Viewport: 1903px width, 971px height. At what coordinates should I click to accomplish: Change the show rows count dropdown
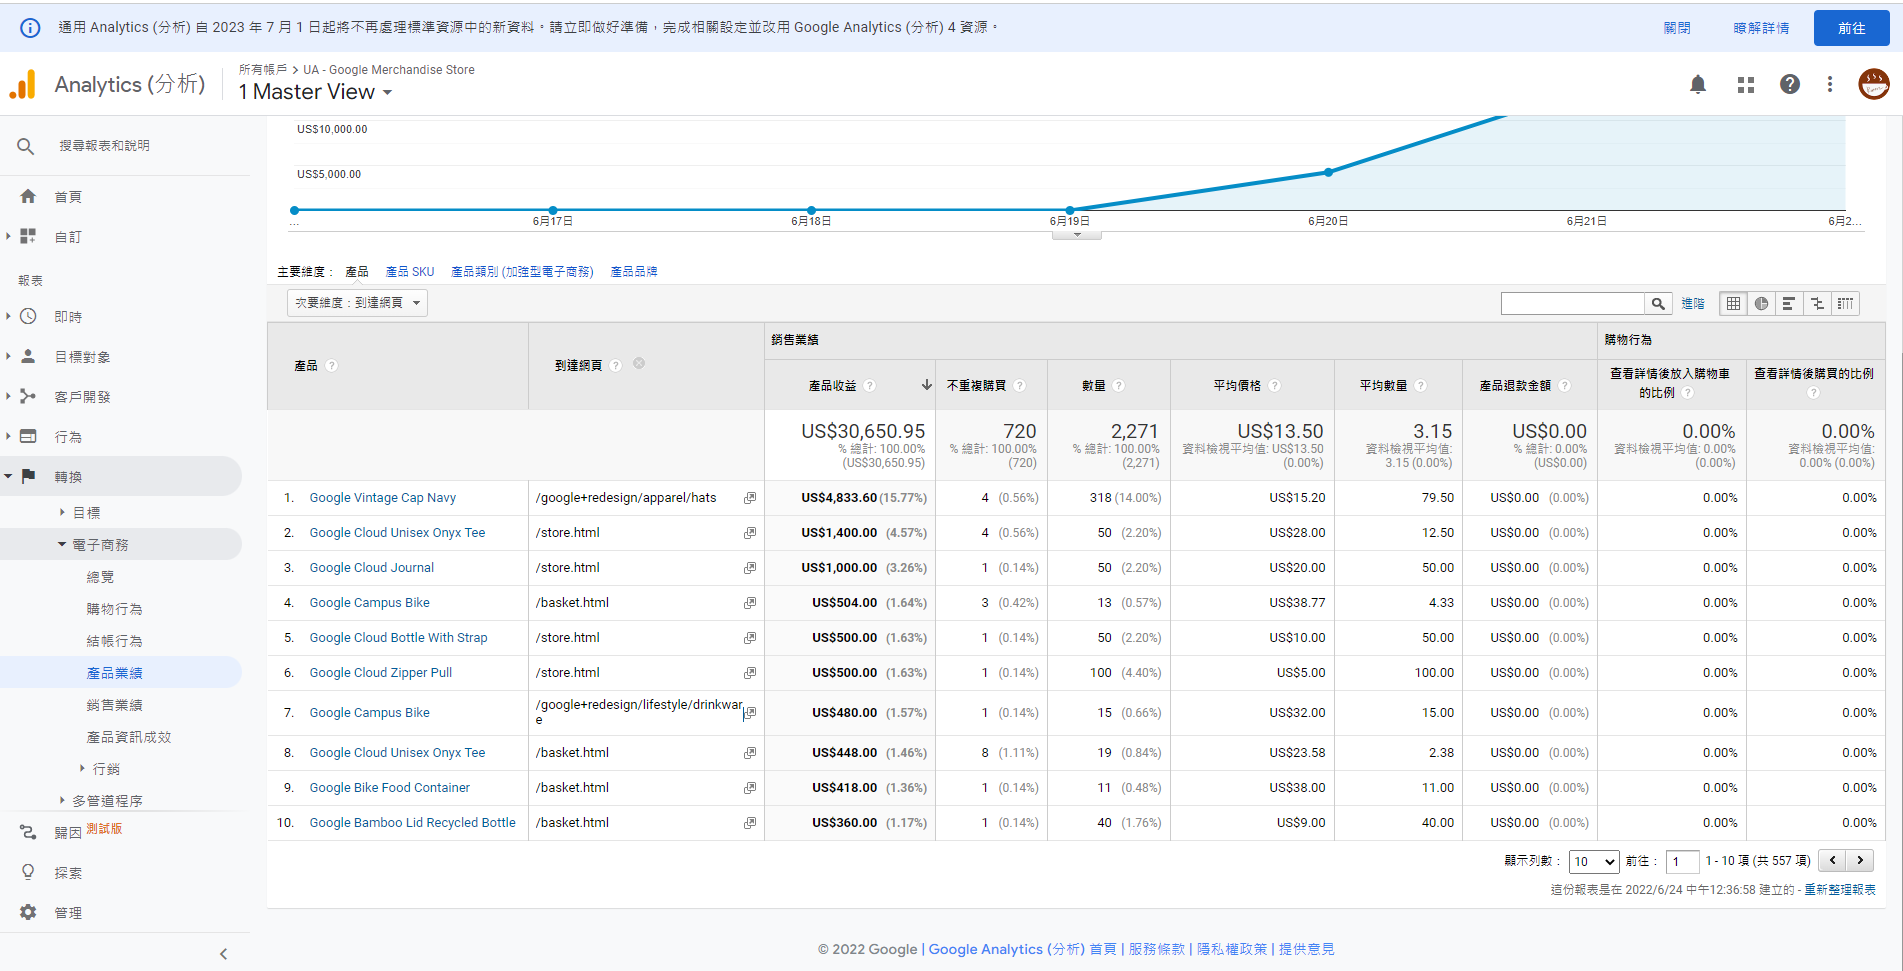1594,861
